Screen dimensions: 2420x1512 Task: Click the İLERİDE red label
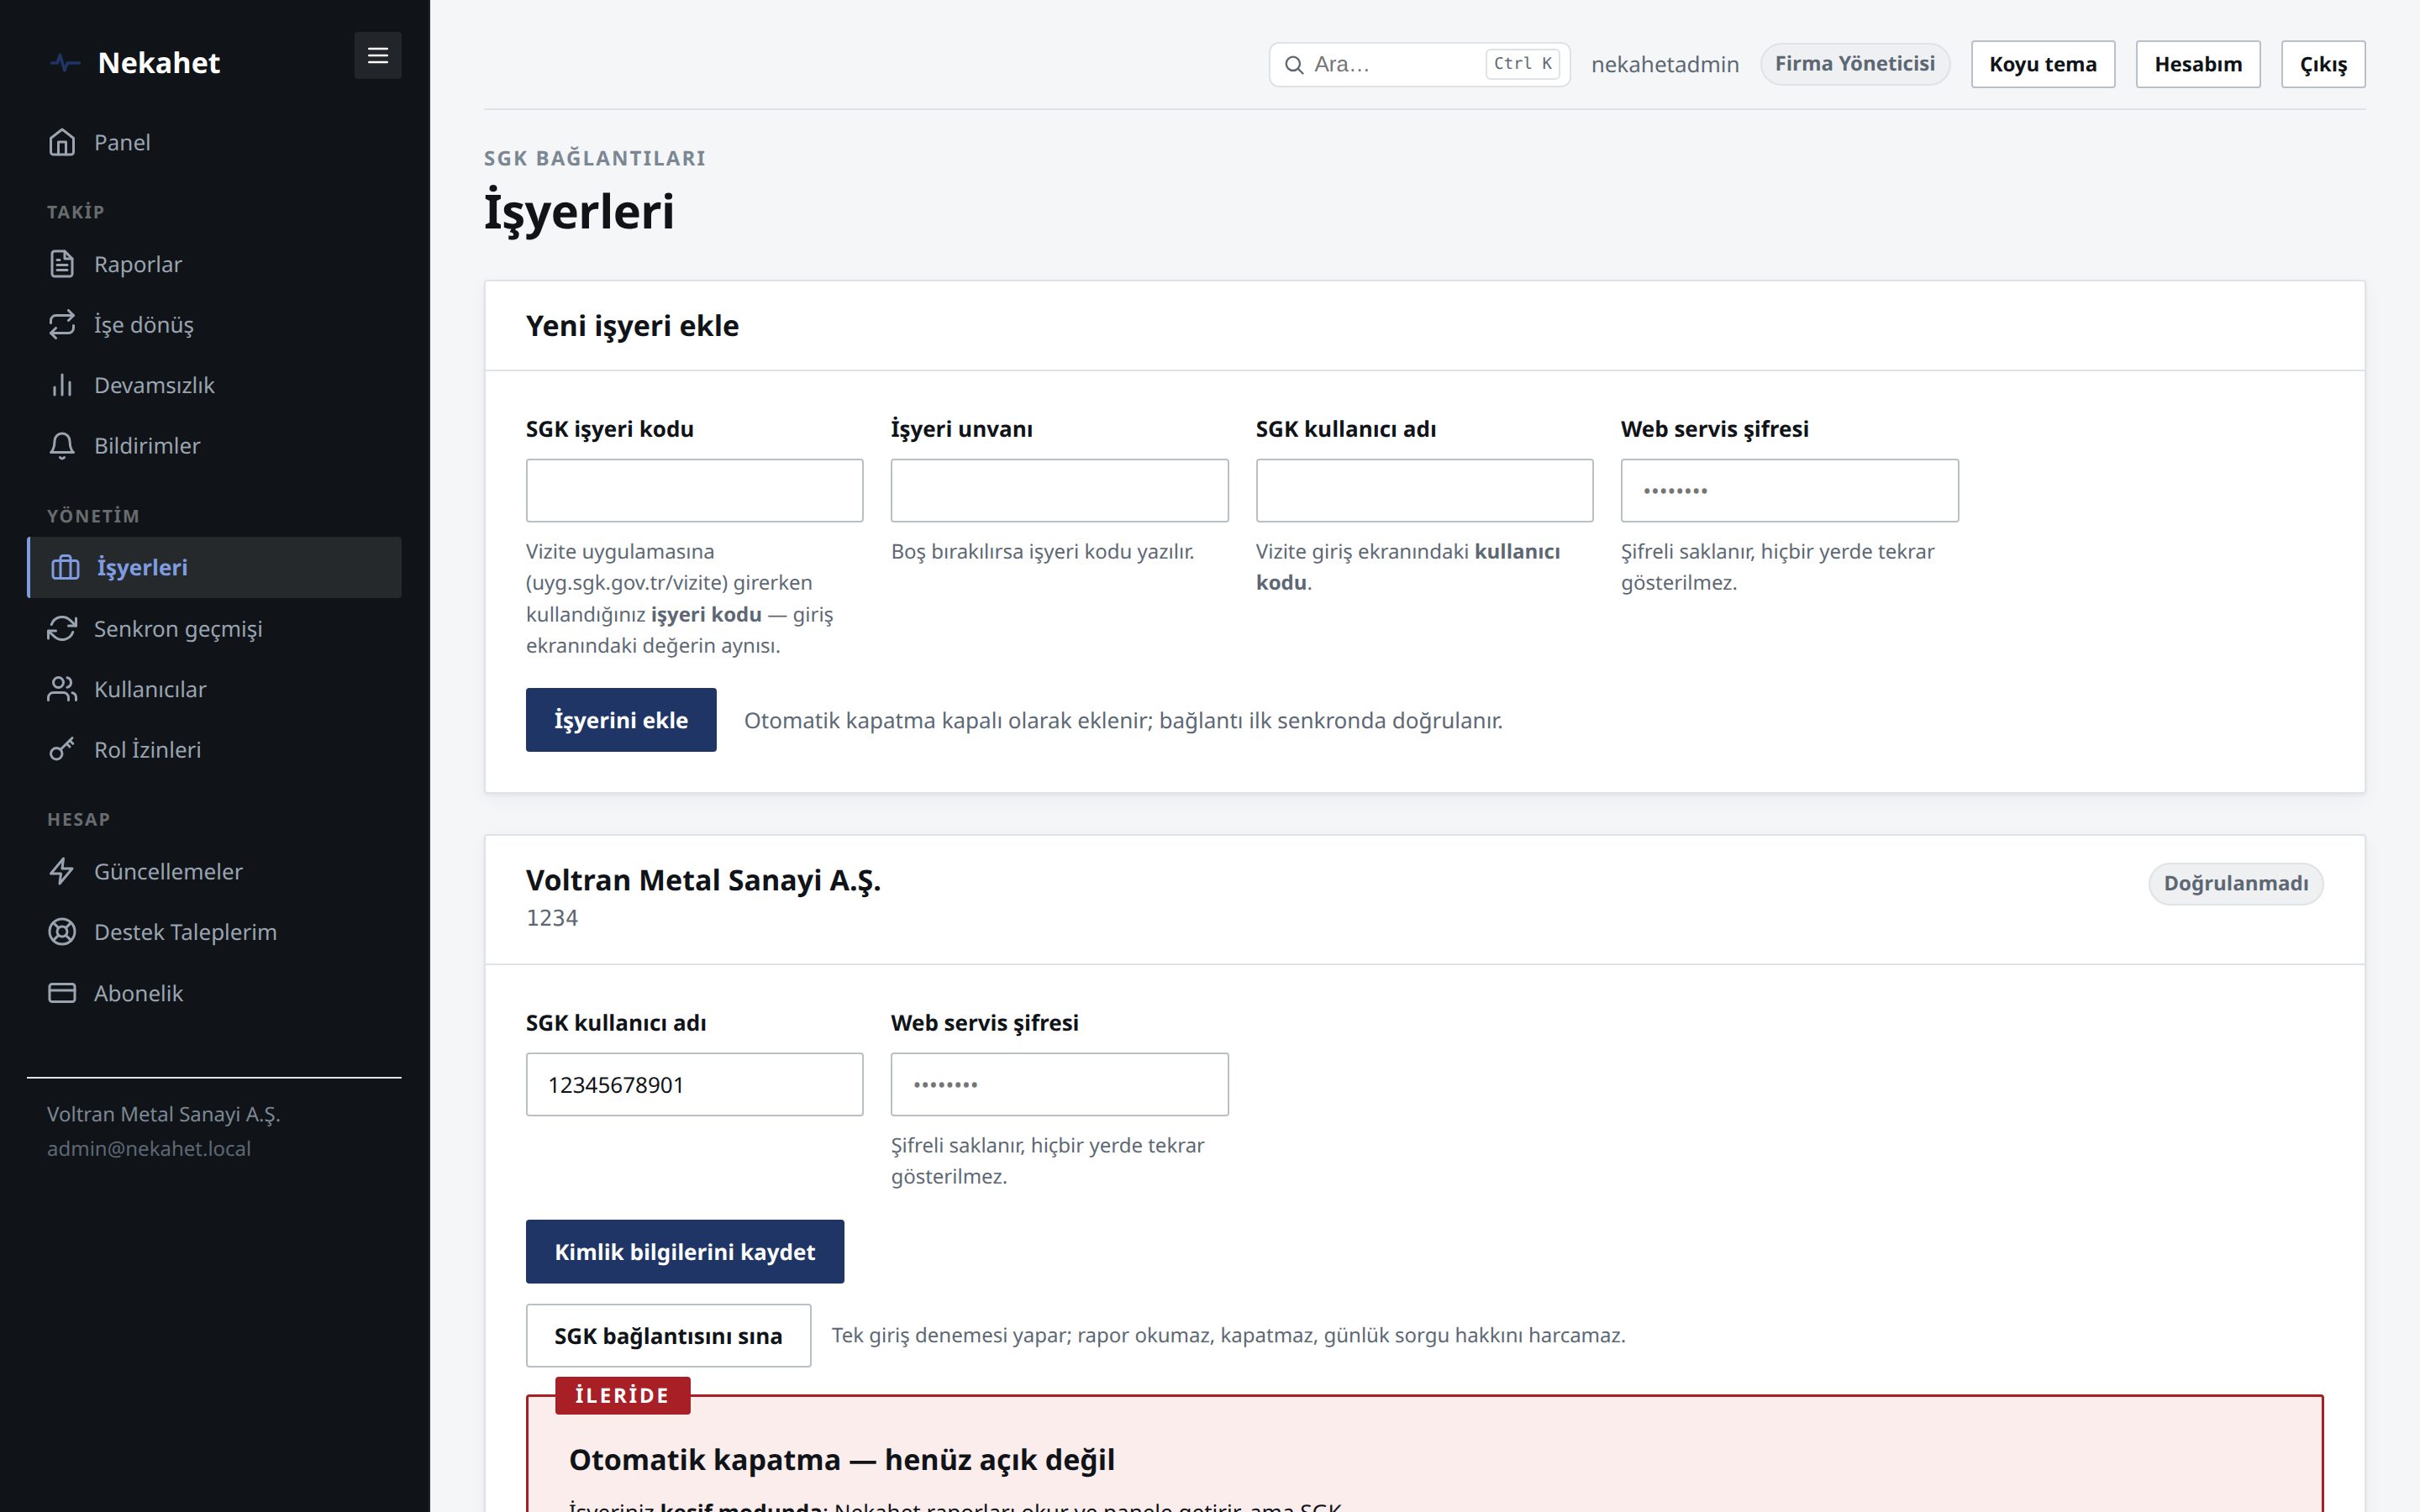622,1395
